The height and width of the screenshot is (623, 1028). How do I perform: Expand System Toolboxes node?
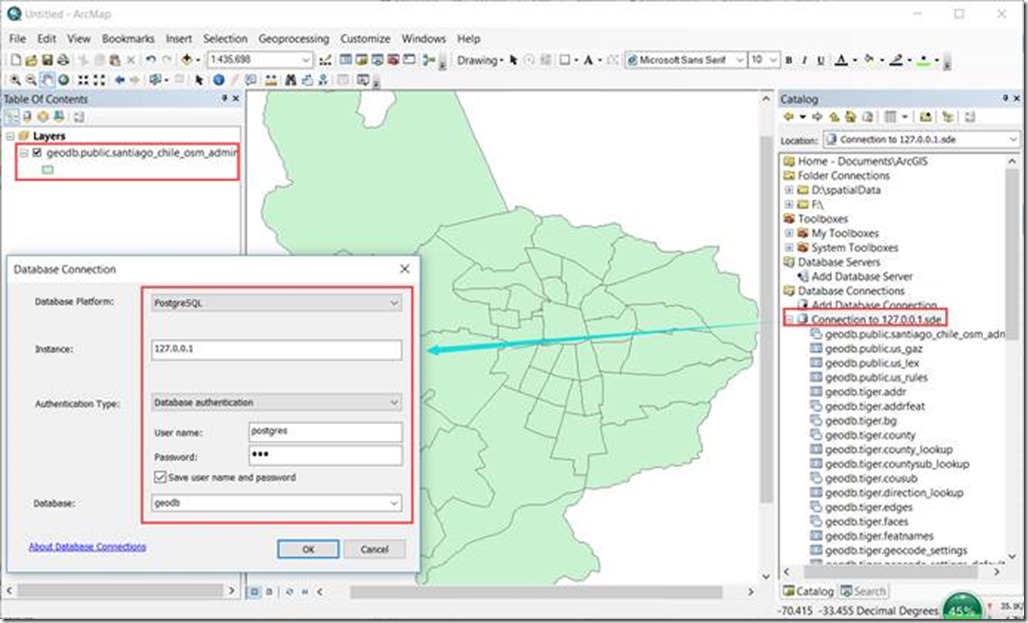[x=789, y=248]
